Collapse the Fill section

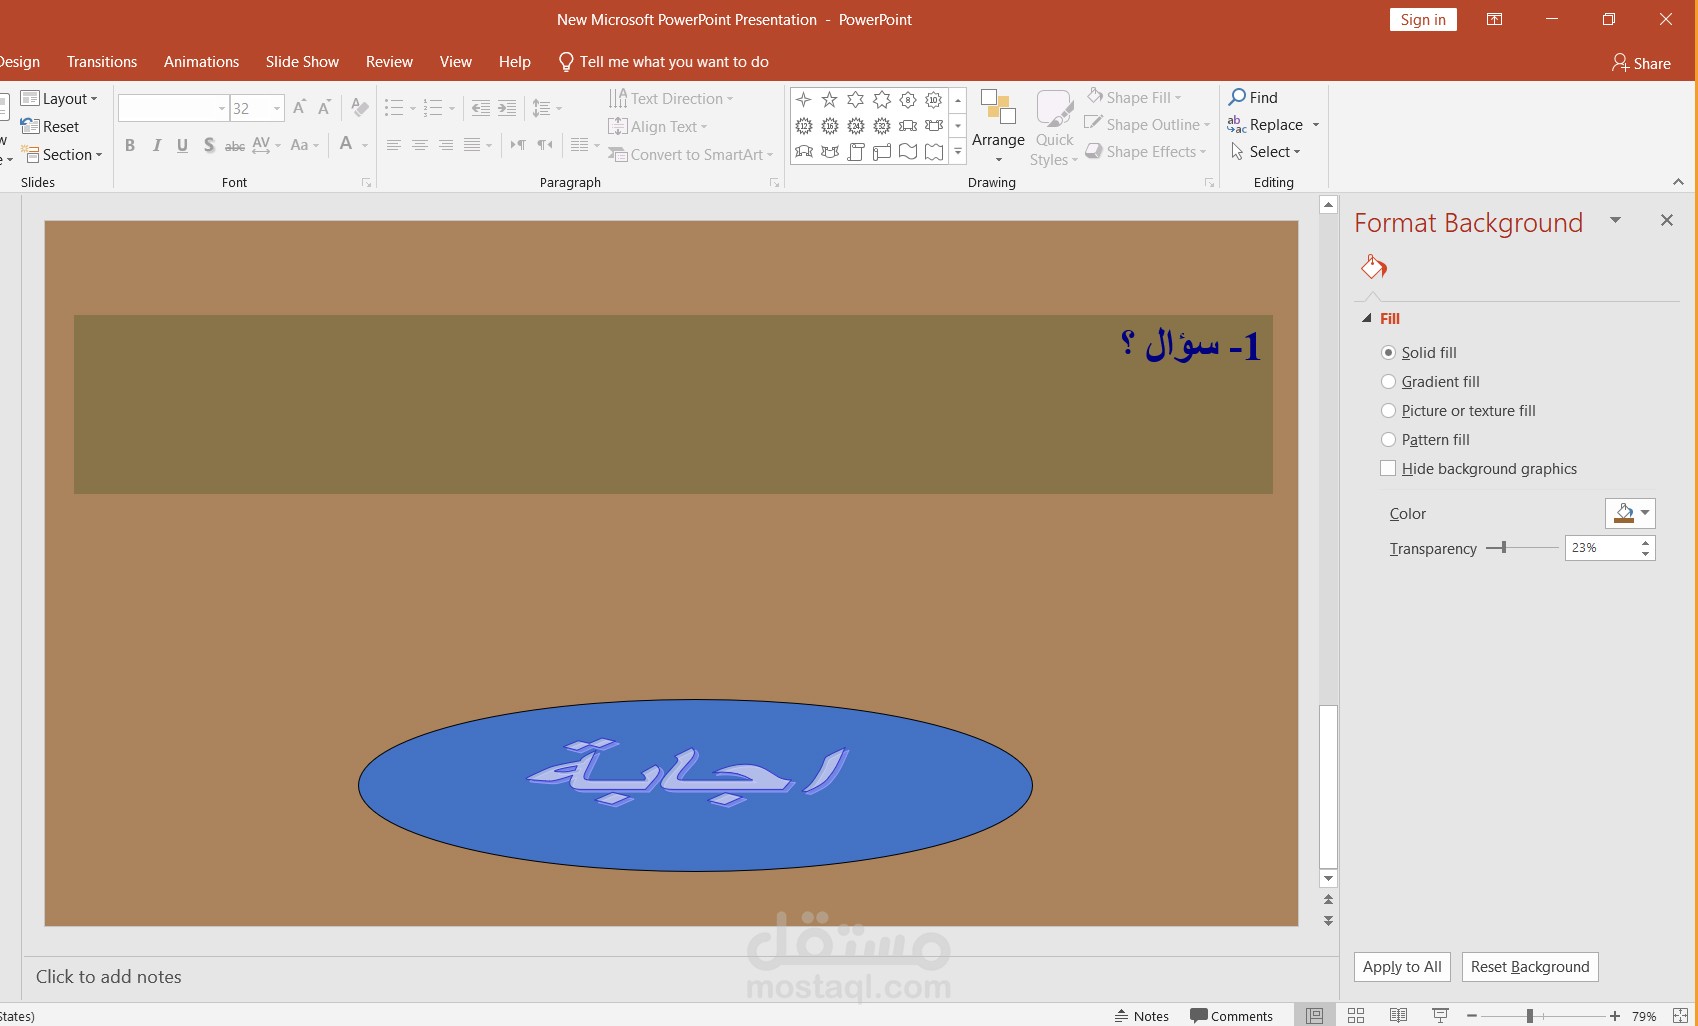[1367, 318]
